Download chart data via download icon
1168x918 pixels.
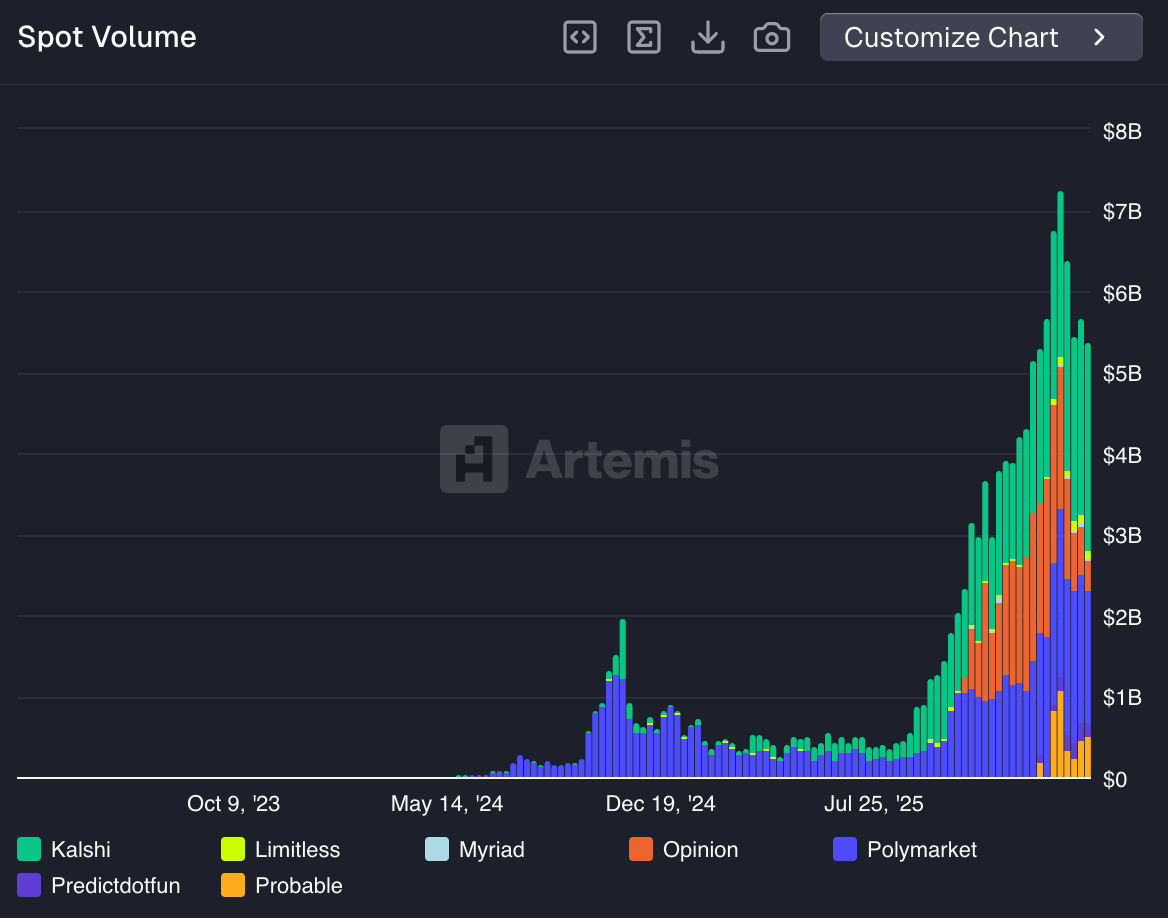coord(708,37)
